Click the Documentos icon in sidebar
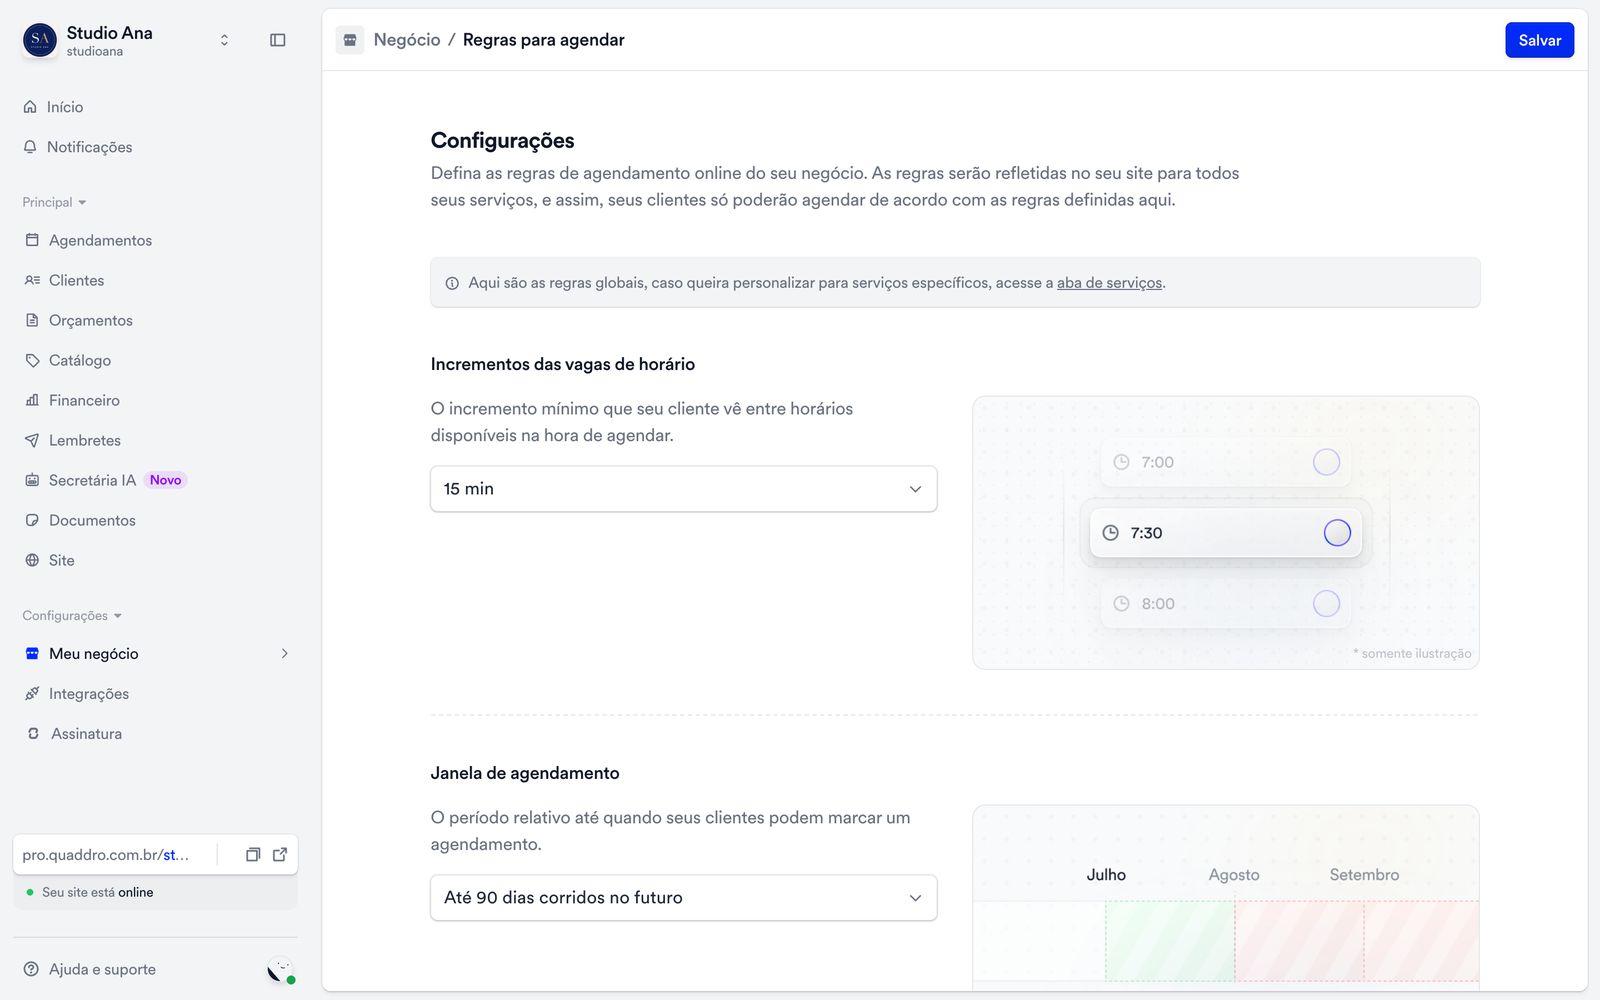Image resolution: width=1600 pixels, height=1000 pixels. point(32,520)
